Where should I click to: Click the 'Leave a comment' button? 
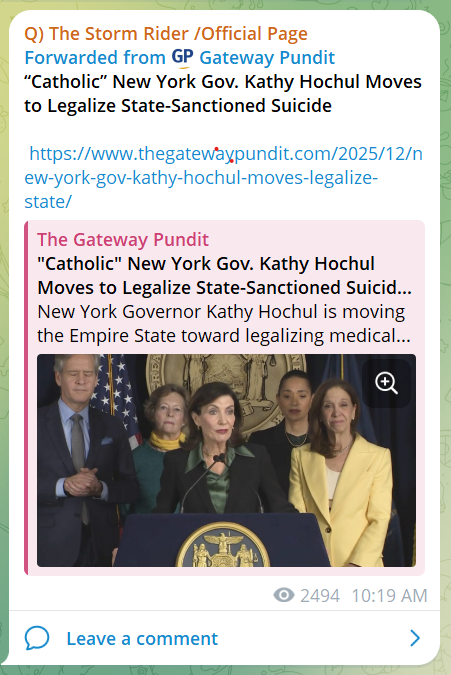click(x=224, y=638)
